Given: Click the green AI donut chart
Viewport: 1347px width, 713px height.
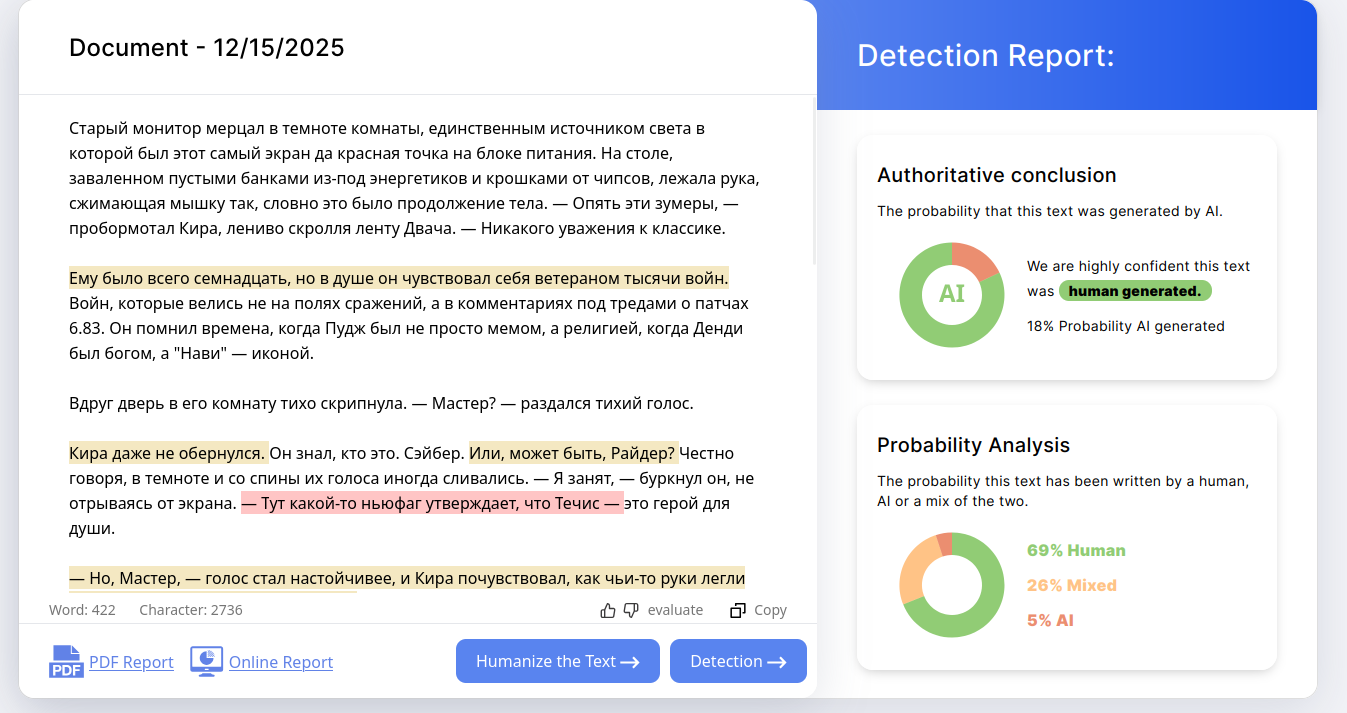Looking at the screenshot, I should 951,294.
